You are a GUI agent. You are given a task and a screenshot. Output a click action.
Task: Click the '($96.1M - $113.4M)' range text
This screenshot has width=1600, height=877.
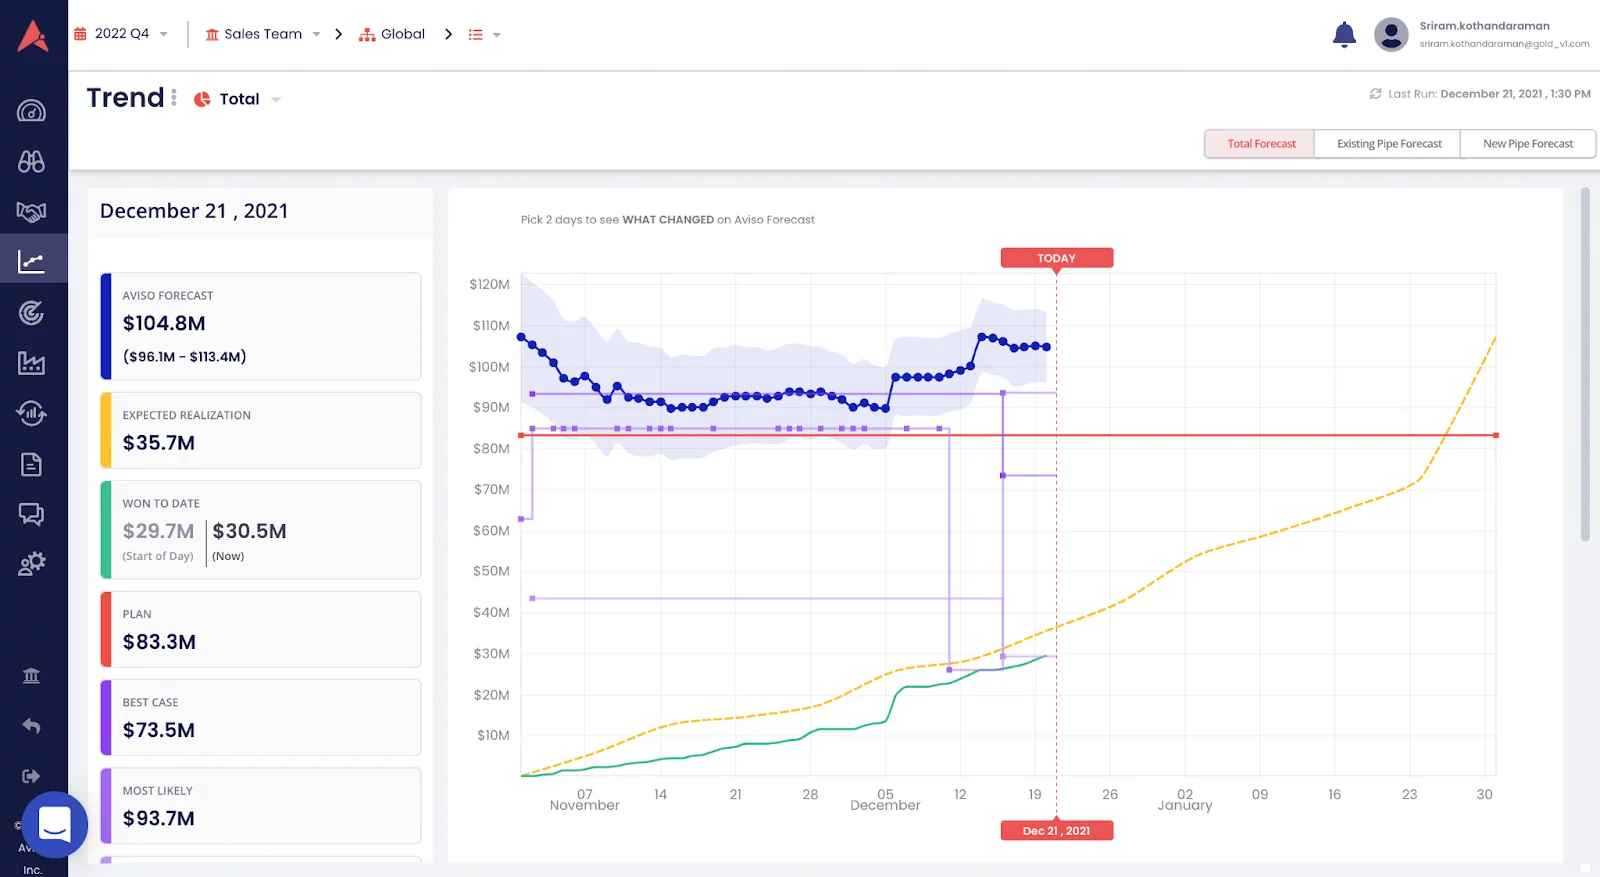[184, 356]
